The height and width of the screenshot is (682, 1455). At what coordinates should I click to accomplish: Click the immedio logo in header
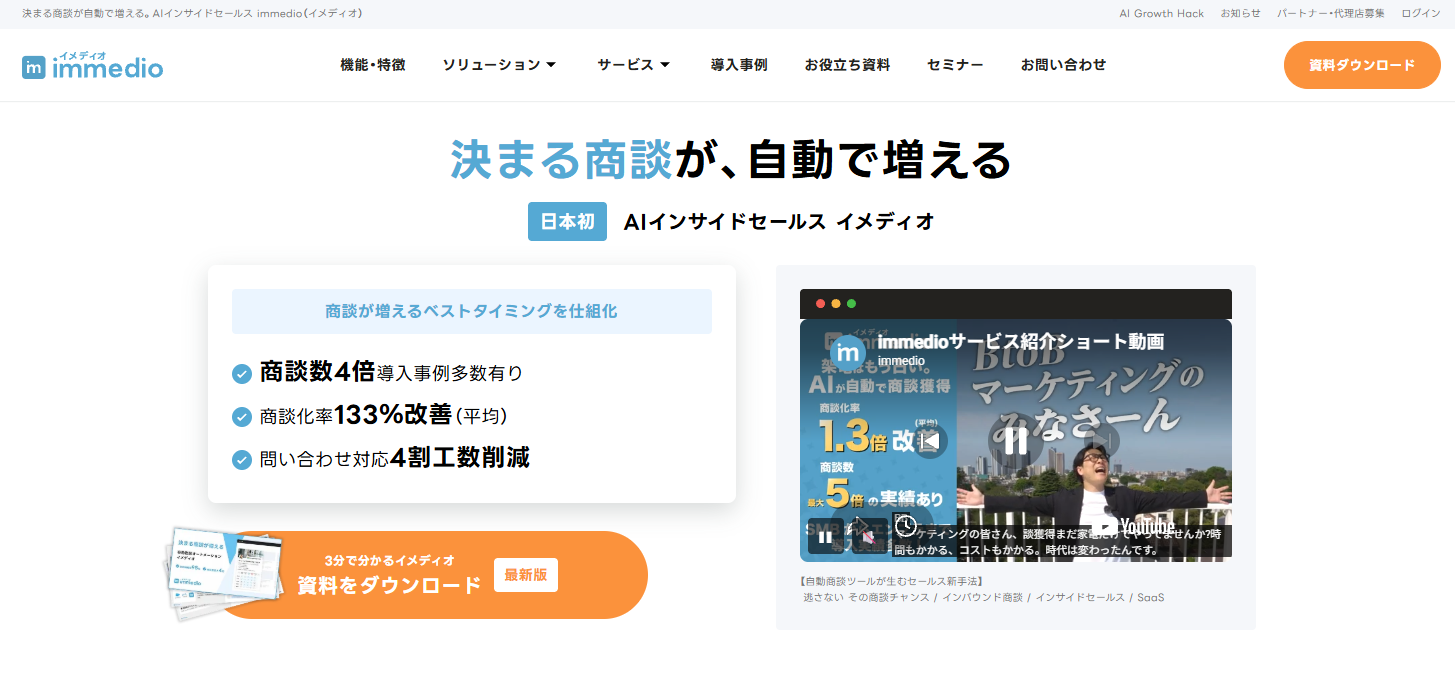point(92,65)
